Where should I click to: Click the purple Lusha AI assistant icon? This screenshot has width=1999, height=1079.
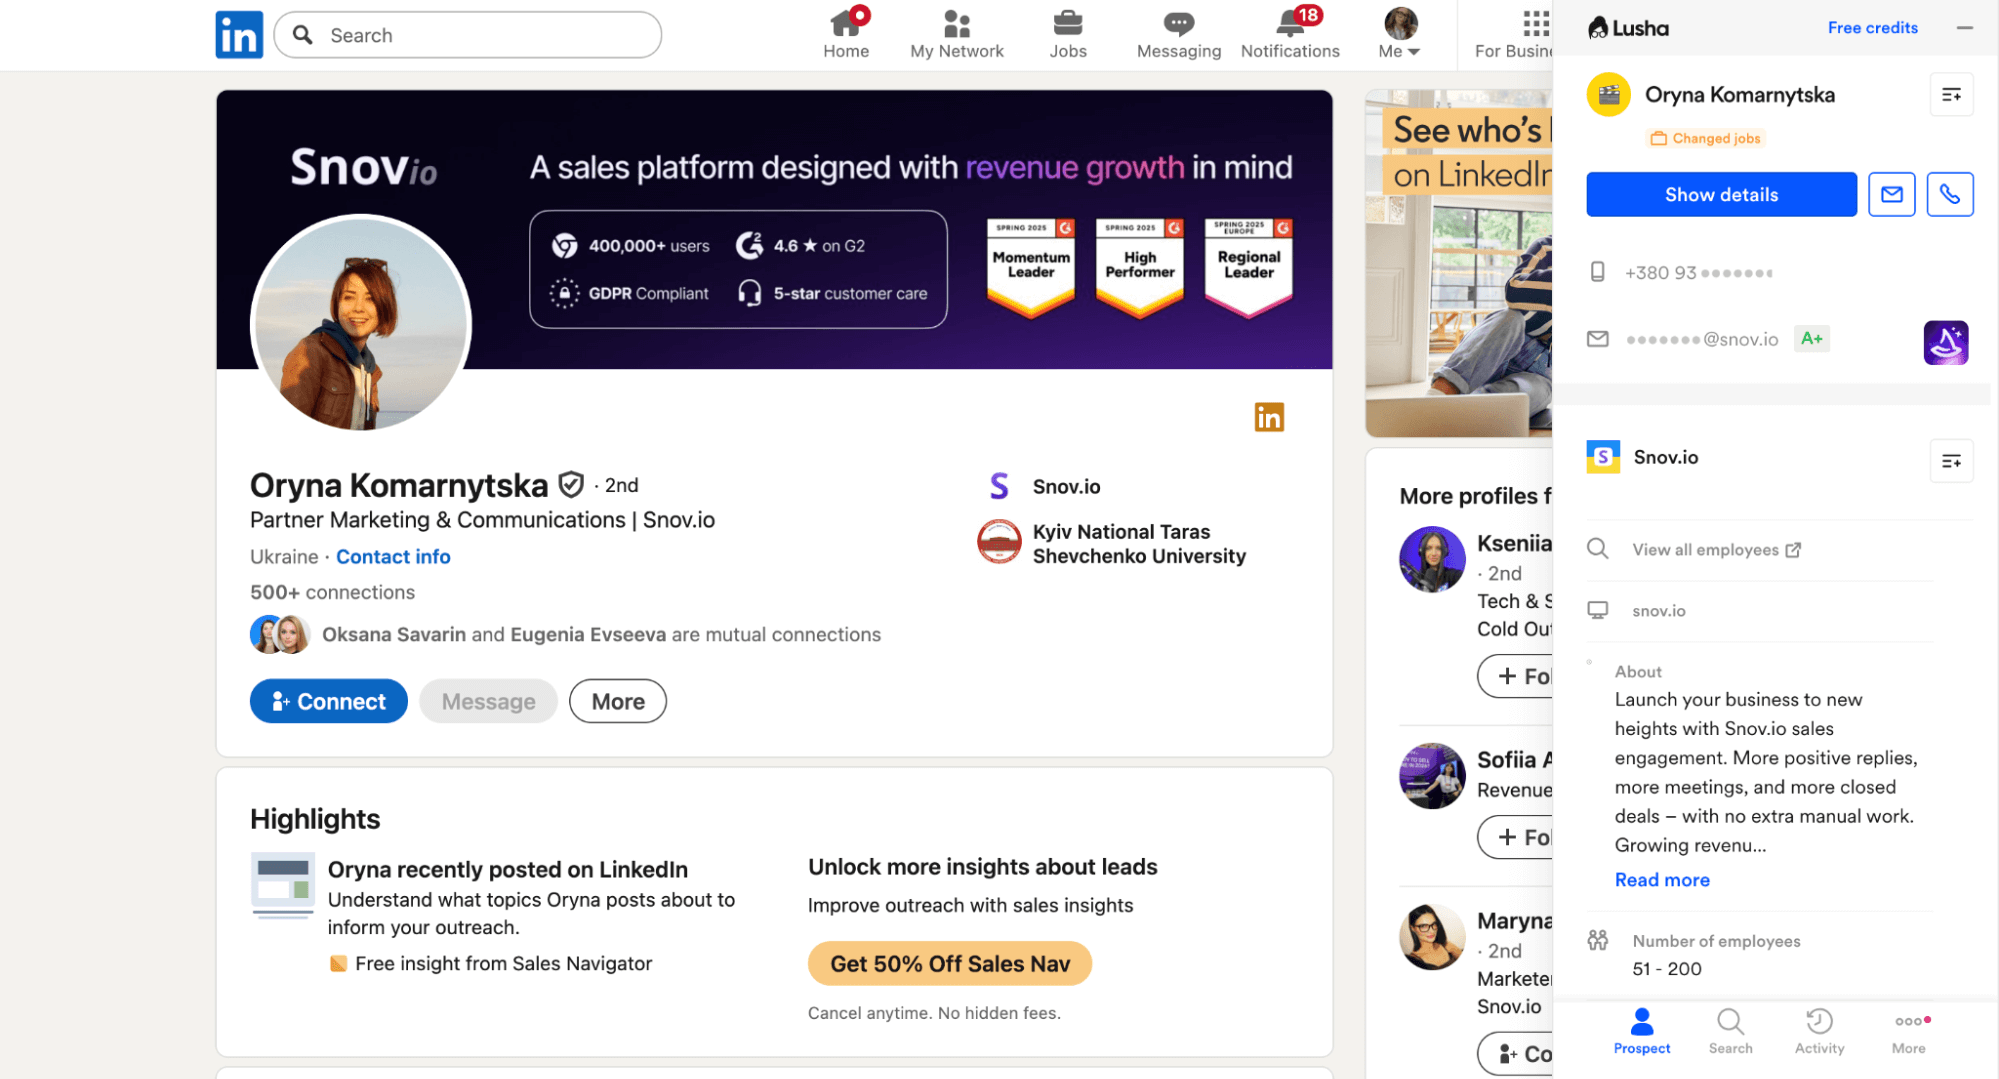coord(1945,342)
